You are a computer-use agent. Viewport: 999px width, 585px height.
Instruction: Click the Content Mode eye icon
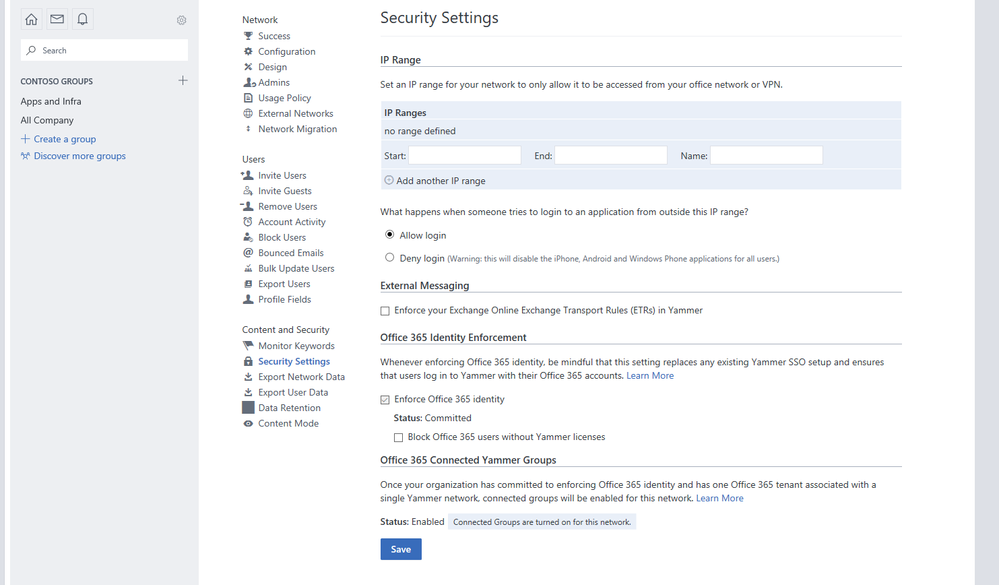pyautogui.click(x=248, y=423)
